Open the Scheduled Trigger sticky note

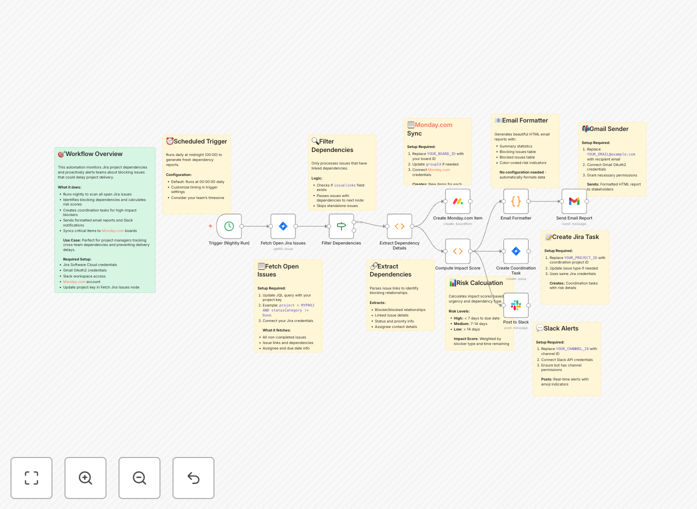(196, 174)
